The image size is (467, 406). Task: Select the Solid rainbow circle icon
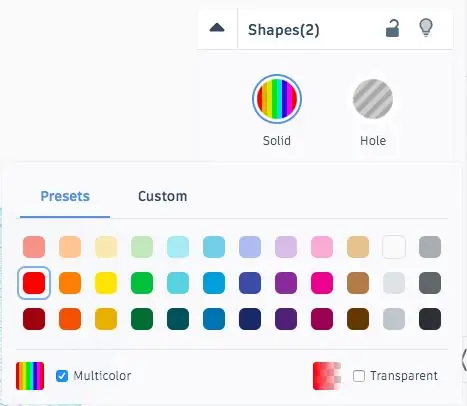coord(277,99)
